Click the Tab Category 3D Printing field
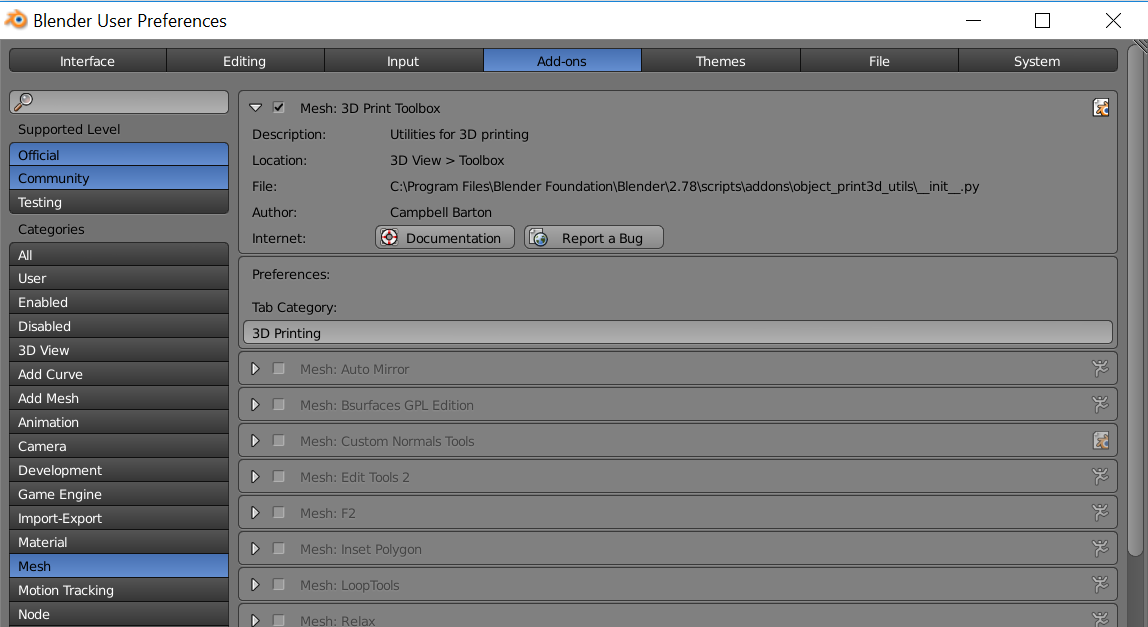This screenshot has width=1148, height=627. pos(678,333)
